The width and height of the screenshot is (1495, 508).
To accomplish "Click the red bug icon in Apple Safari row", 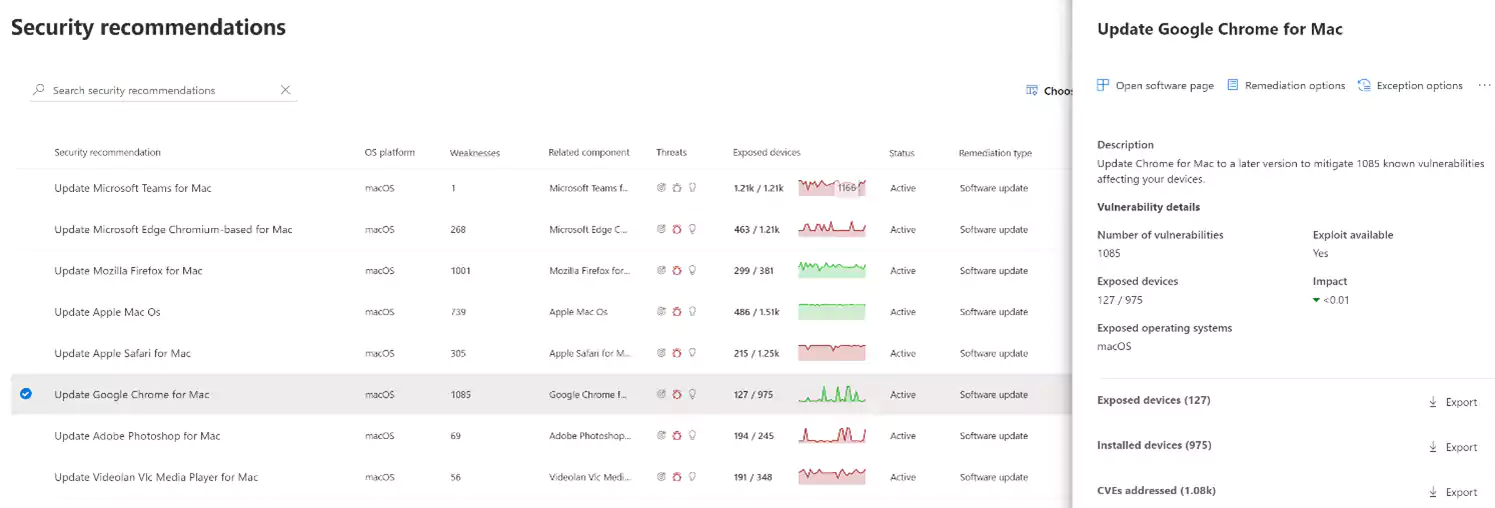I will (676, 353).
